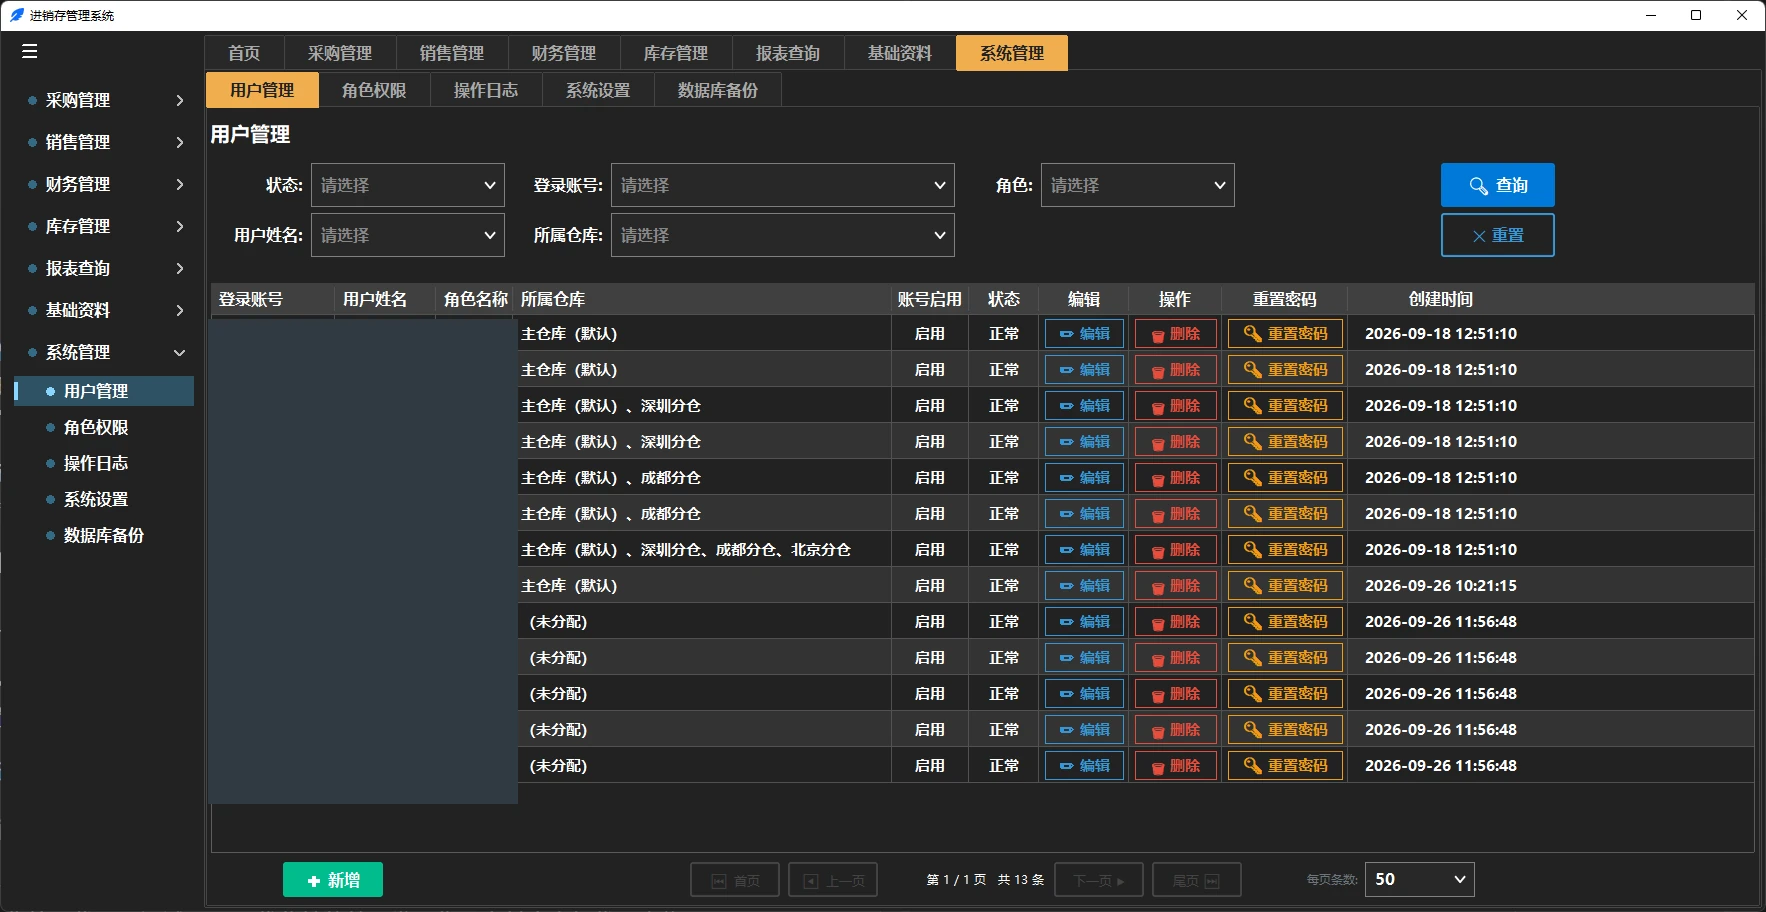Open the 每页条数 page size dropdown showing 50
The image size is (1766, 912).
pyautogui.click(x=1419, y=879)
